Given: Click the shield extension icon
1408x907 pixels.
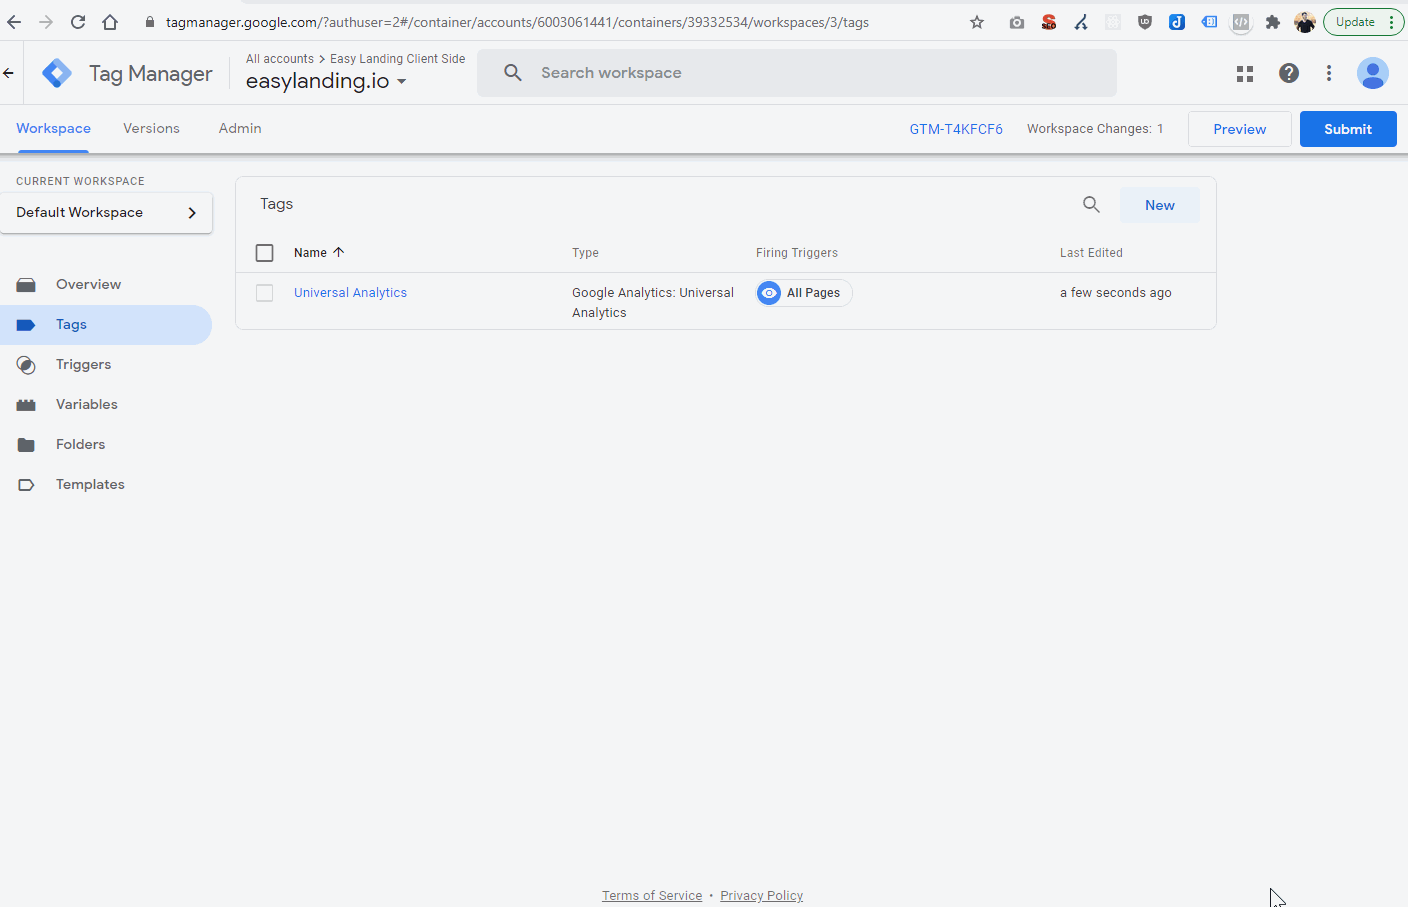Looking at the screenshot, I should coord(1145,22).
